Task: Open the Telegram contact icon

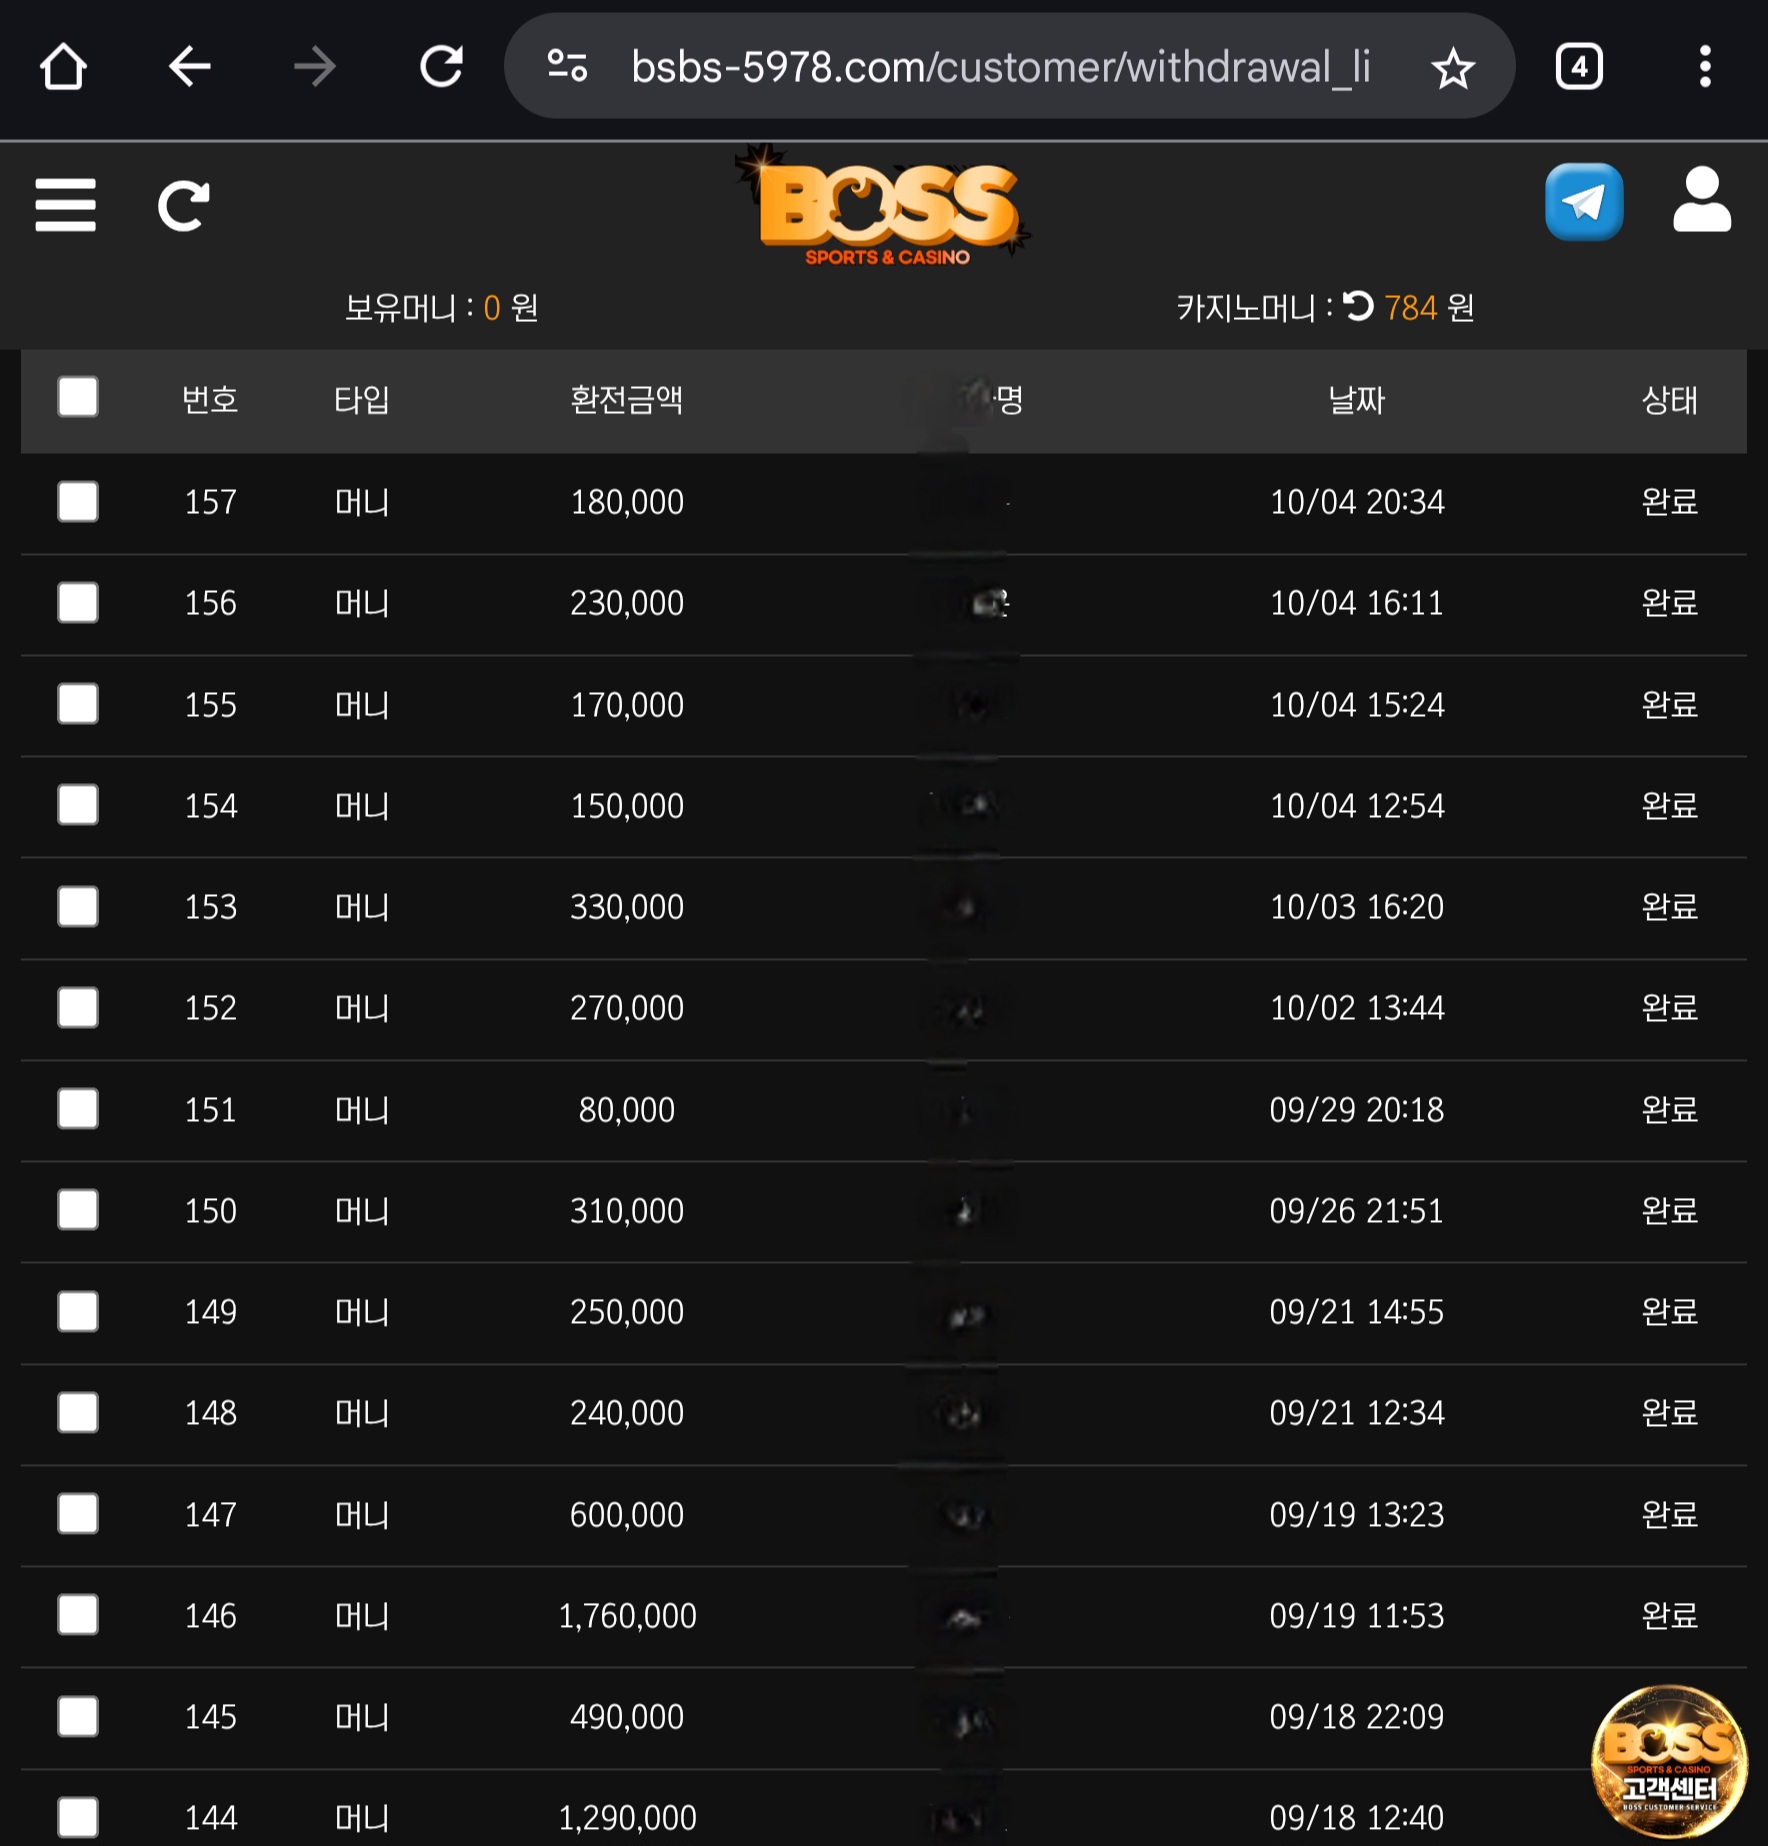Action: tap(1584, 202)
